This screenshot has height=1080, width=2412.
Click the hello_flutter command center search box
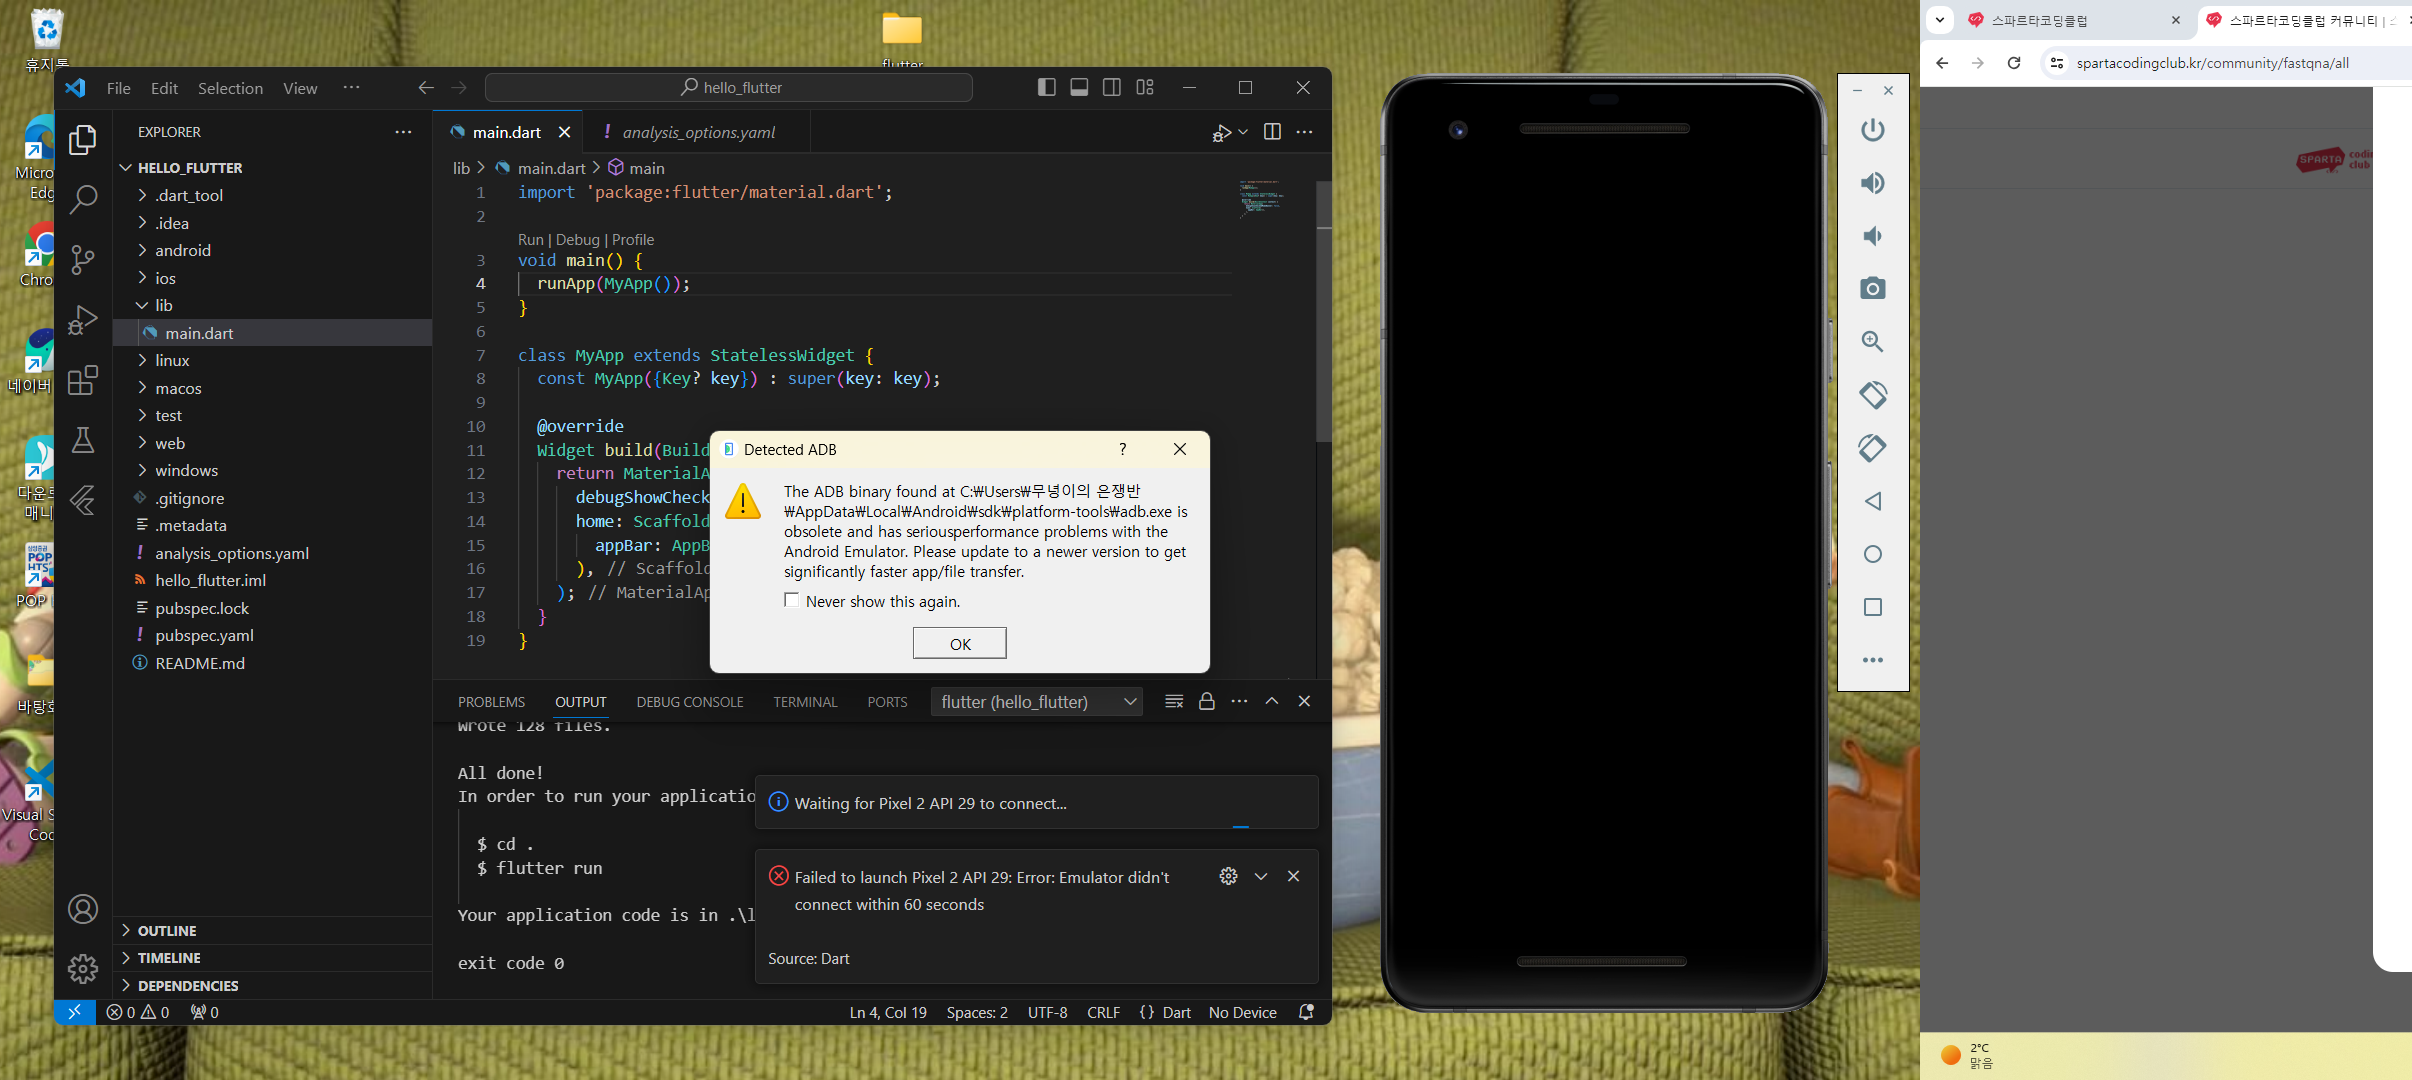[729, 87]
